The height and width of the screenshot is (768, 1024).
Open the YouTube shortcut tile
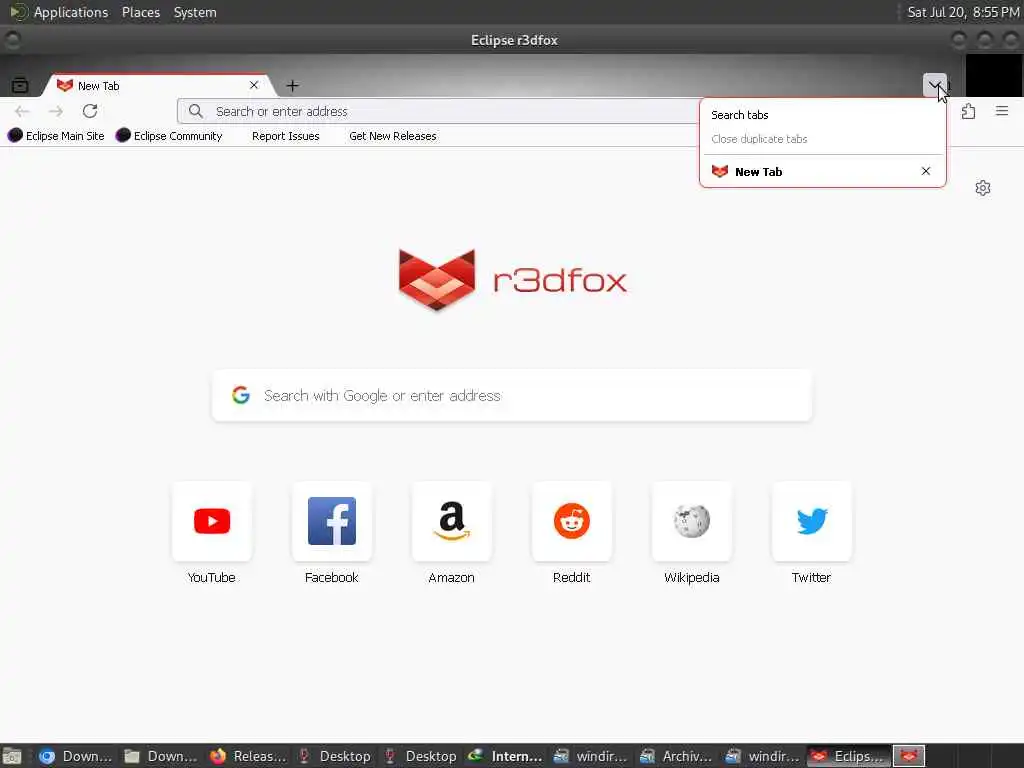pyautogui.click(x=212, y=521)
